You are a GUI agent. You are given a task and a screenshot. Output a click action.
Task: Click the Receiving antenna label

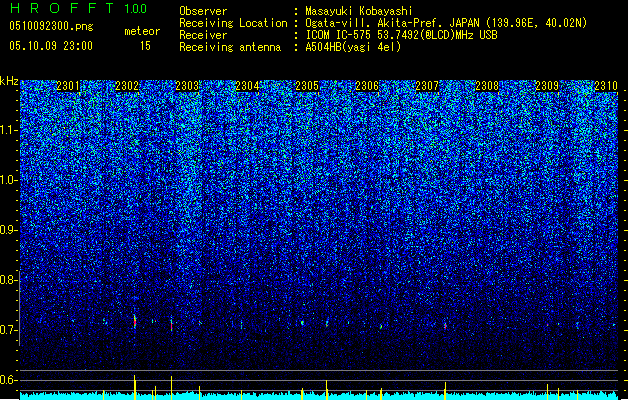230,47
